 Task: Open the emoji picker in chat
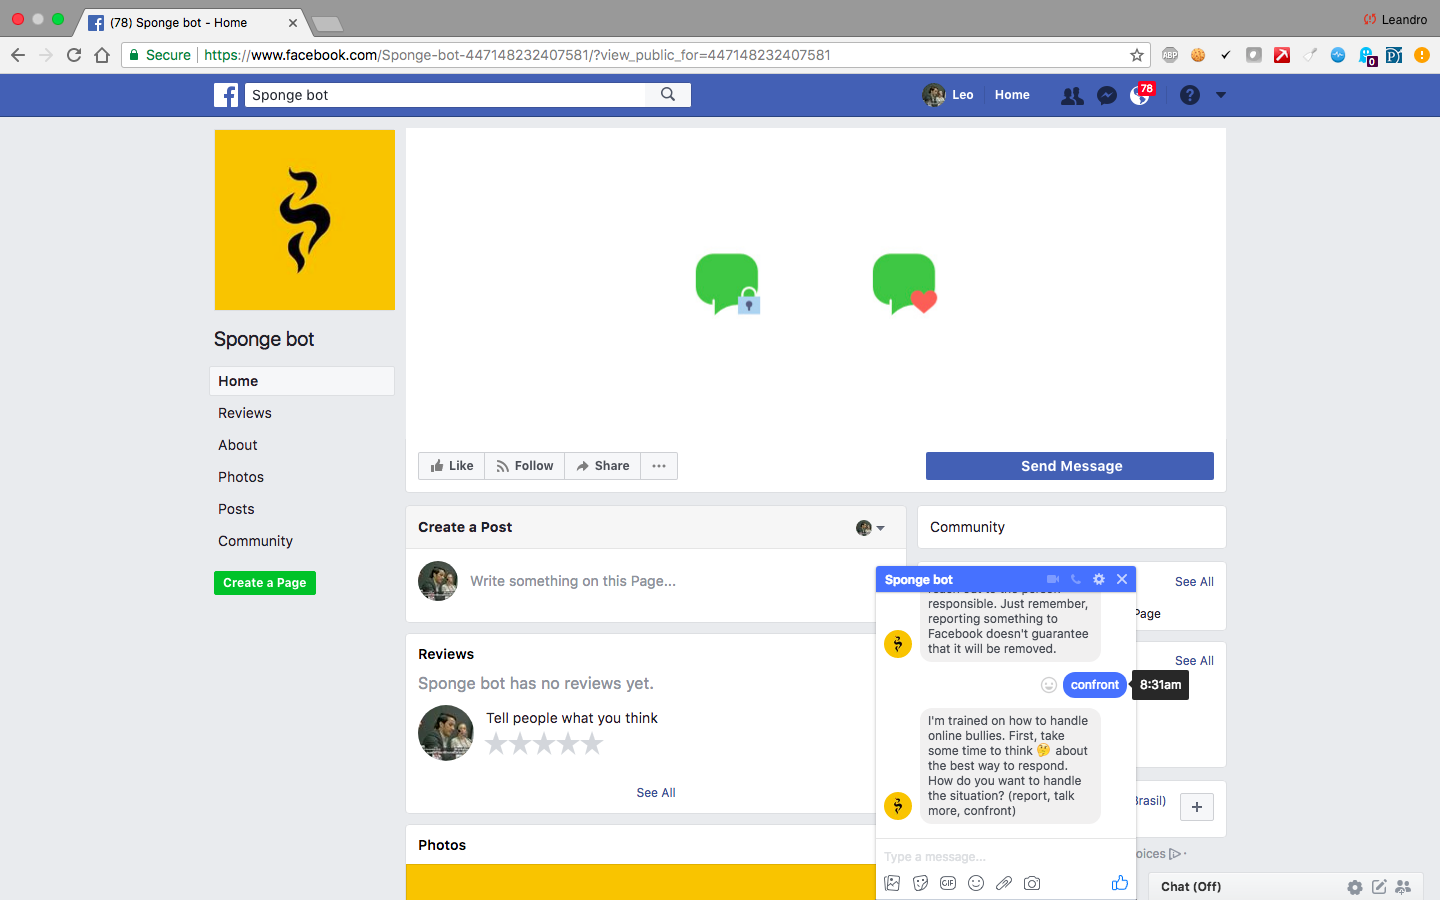tap(976, 883)
